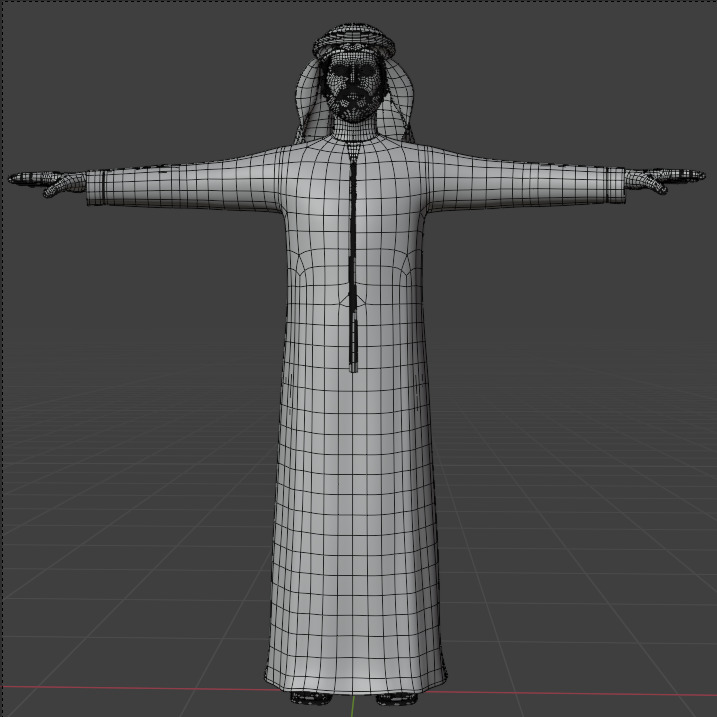Viewport: 717px width, 717px height.
Task: Select the sleeve cuff near the left-edge hand
Action: (96, 188)
